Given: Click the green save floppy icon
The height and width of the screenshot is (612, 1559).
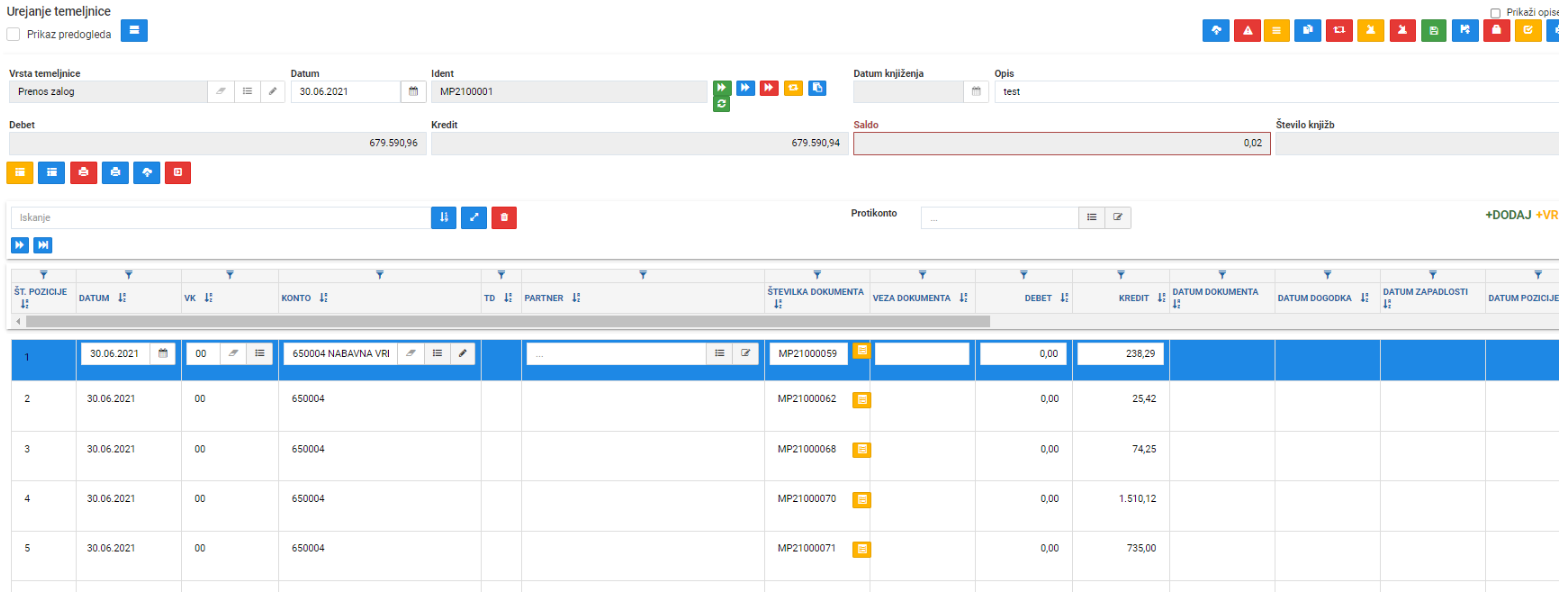Looking at the screenshot, I should click(x=1434, y=30).
